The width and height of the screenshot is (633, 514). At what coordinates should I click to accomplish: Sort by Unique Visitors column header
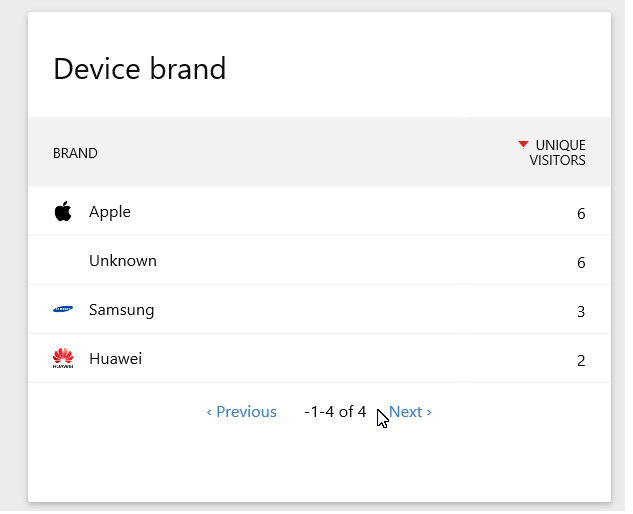coord(552,153)
